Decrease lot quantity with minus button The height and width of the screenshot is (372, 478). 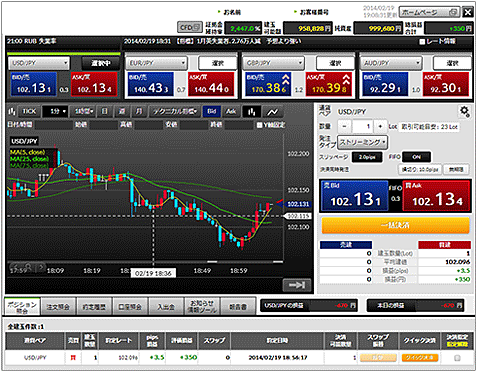(344, 127)
